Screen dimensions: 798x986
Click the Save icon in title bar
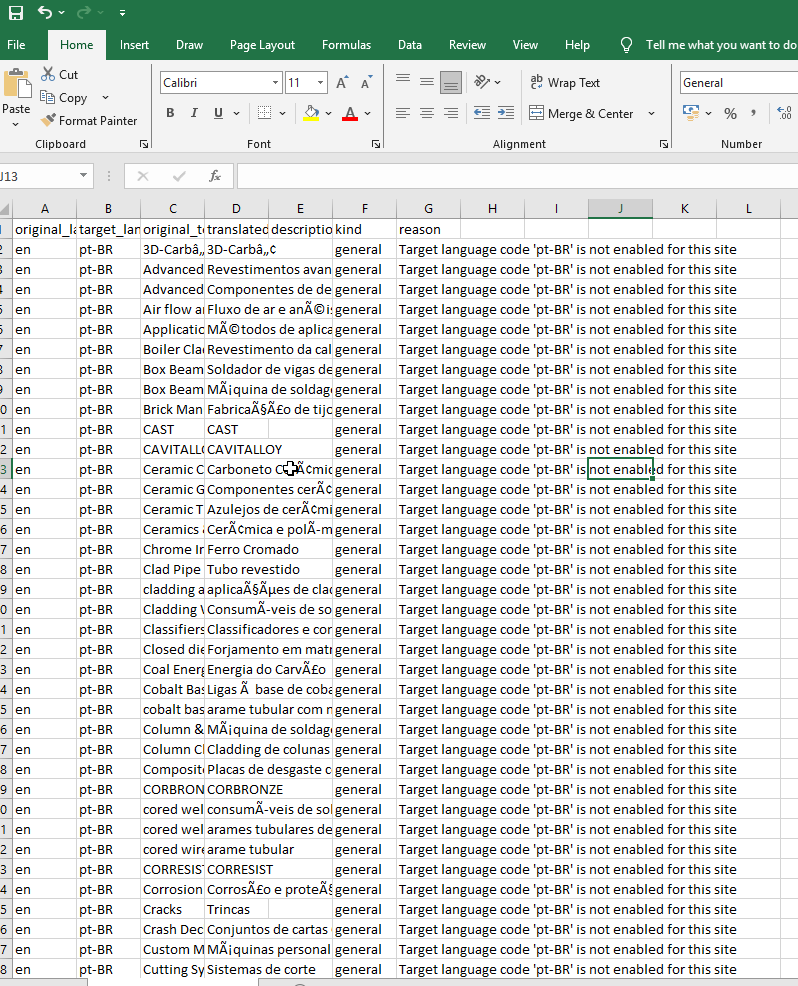pyautogui.click(x=15, y=13)
